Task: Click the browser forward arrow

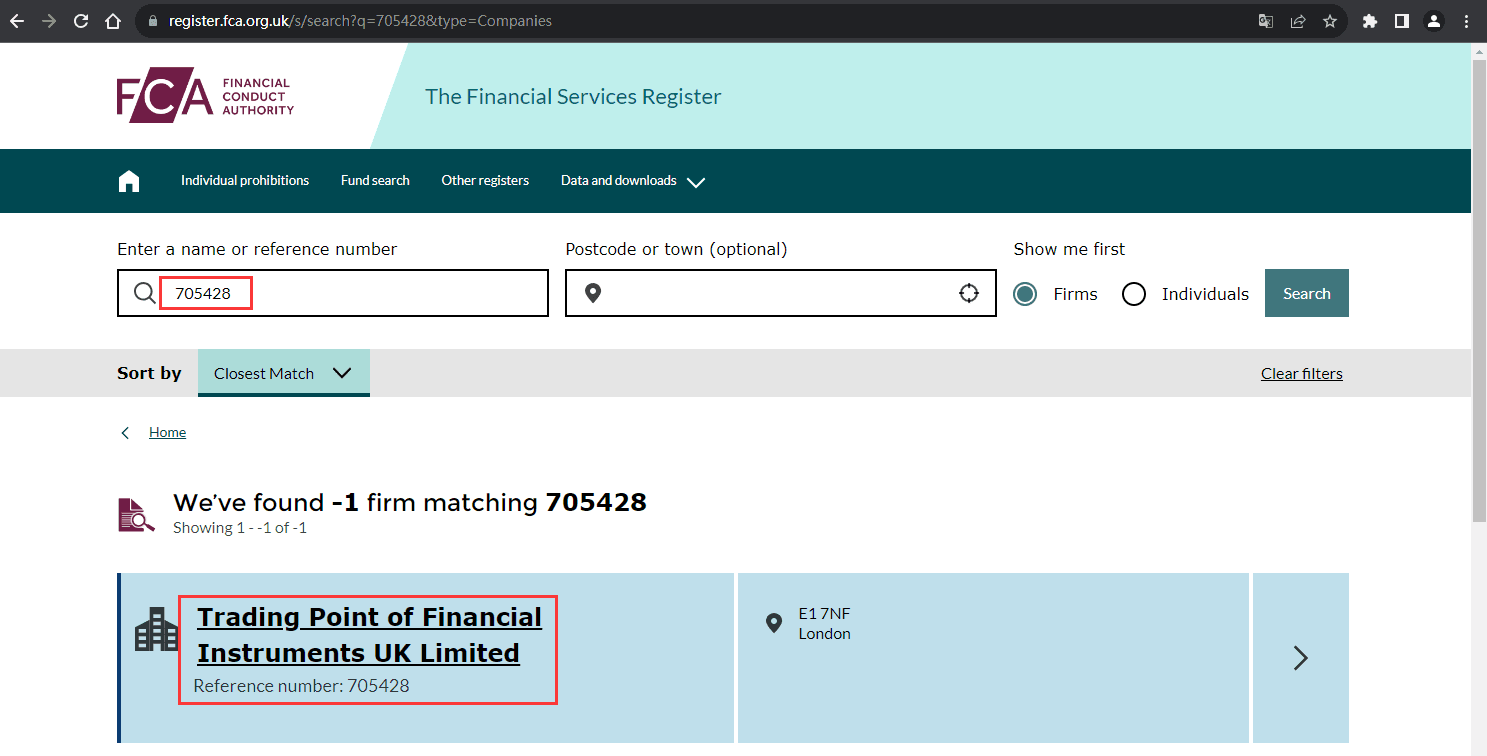Action: (49, 21)
